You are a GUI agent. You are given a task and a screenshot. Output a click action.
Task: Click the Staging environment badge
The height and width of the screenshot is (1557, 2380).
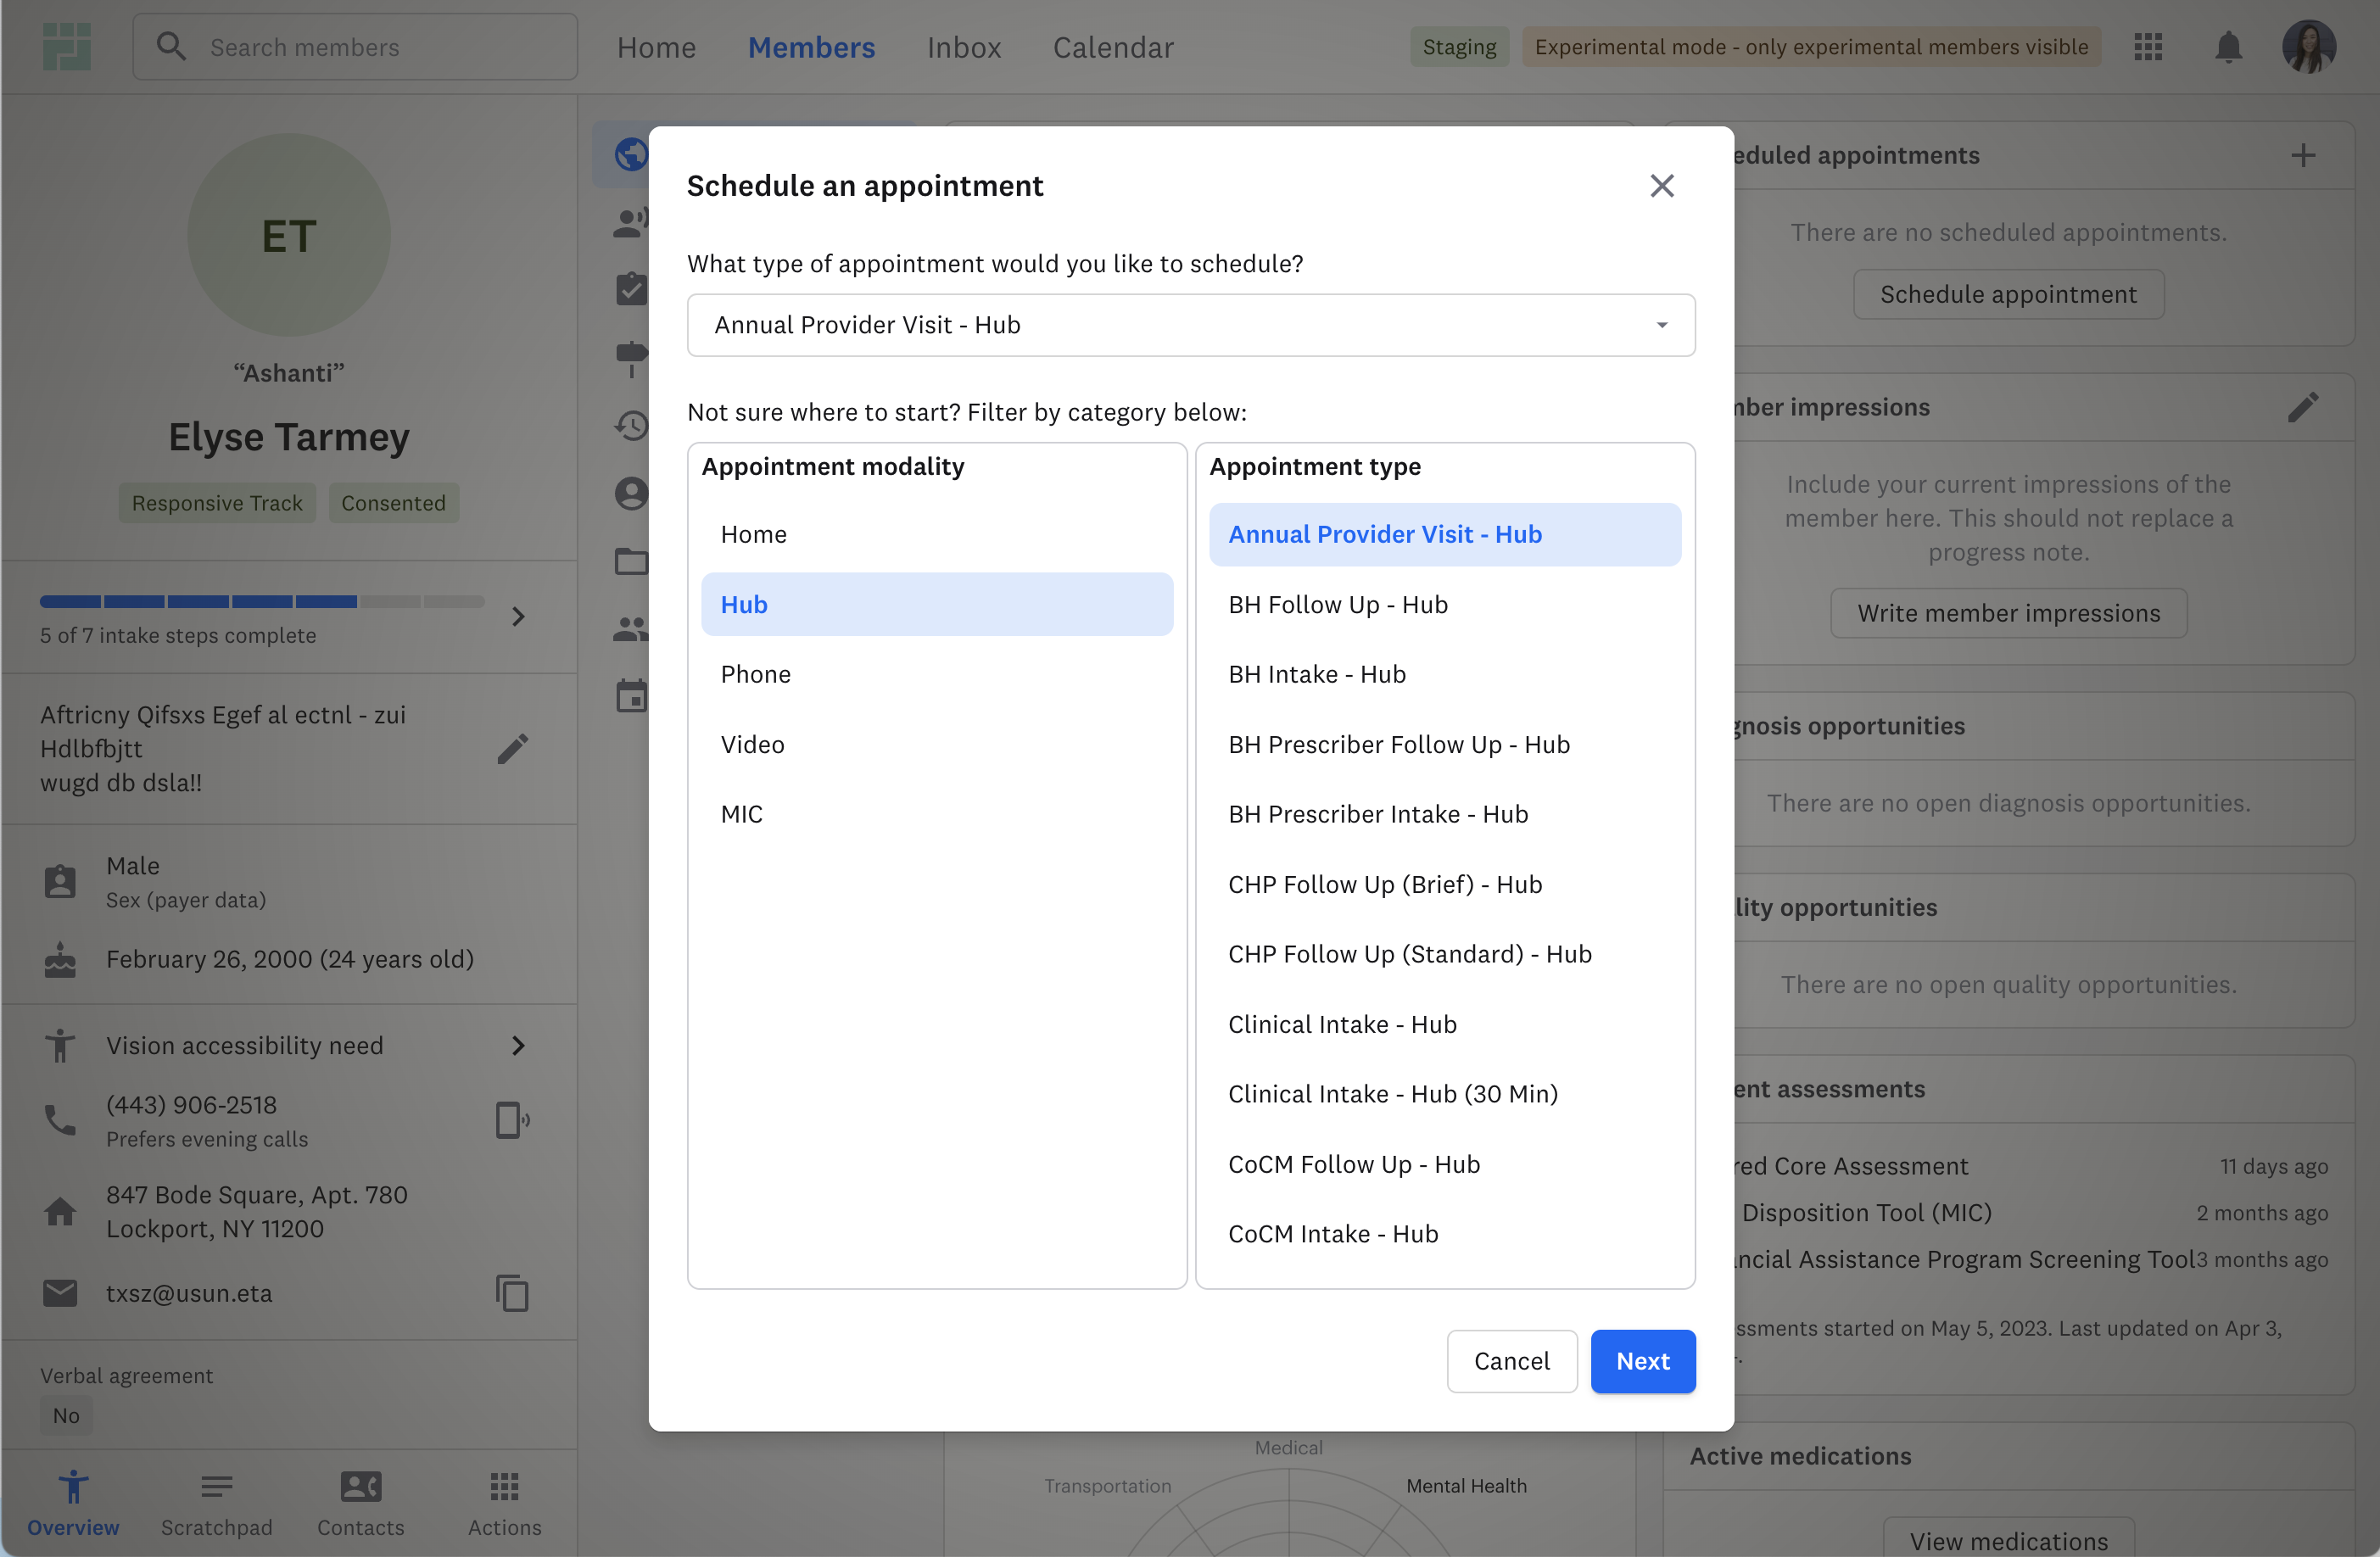tap(1459, 47)
